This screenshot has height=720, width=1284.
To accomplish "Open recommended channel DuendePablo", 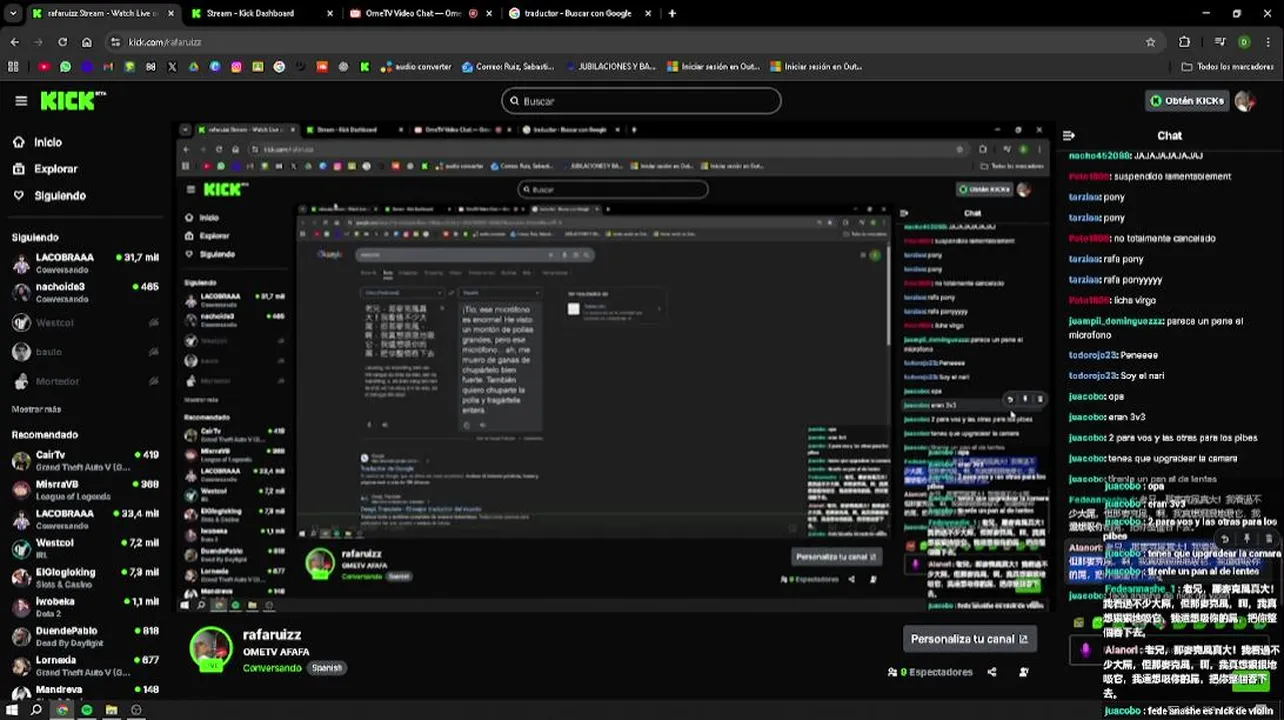I will click(x=85, y=637).
